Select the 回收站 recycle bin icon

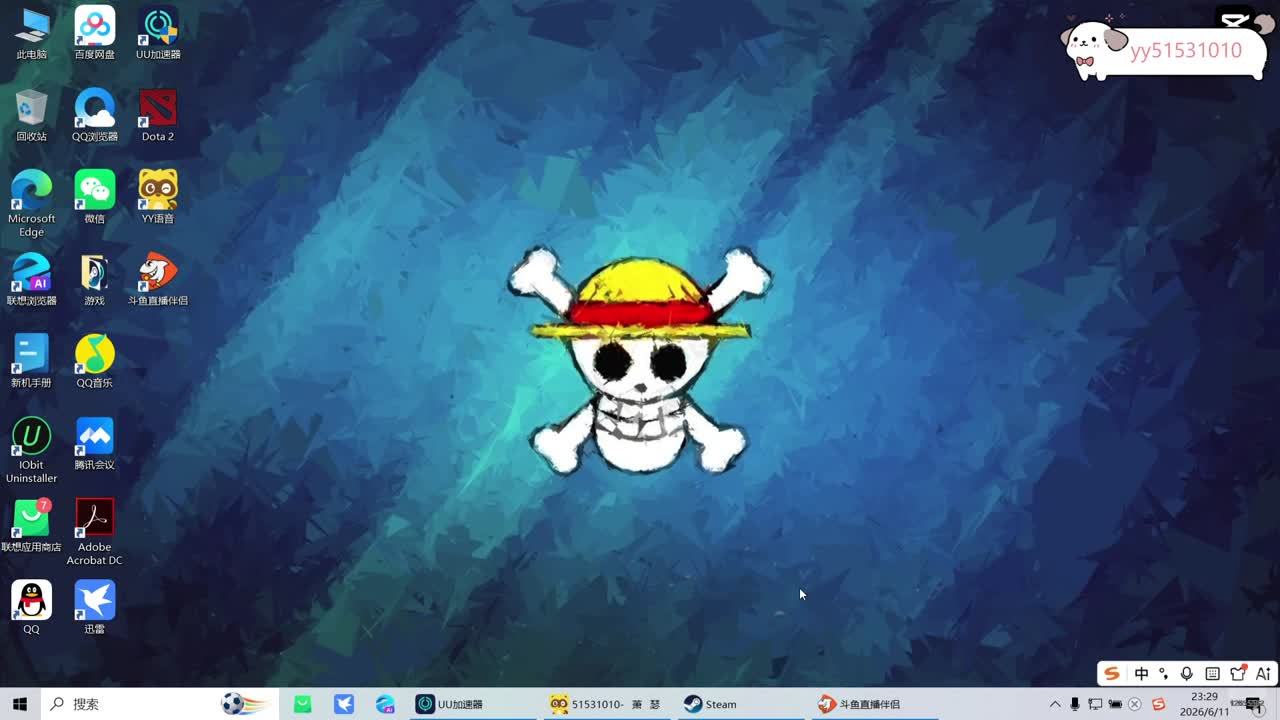point(31,115)
